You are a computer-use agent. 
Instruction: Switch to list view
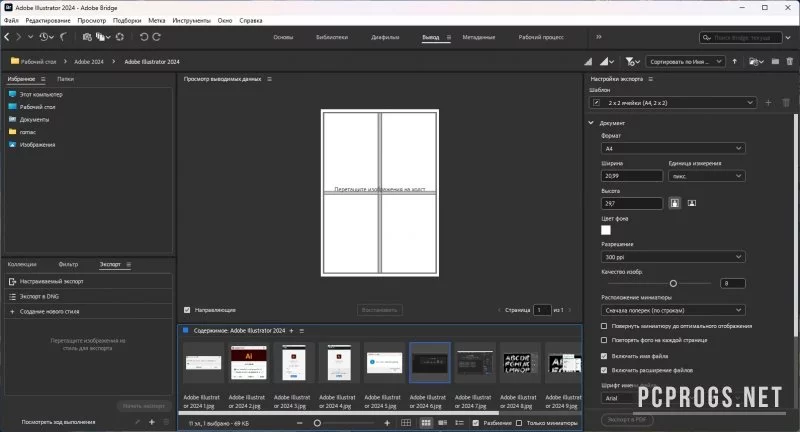pyautogui.click(x=459, y=423)
